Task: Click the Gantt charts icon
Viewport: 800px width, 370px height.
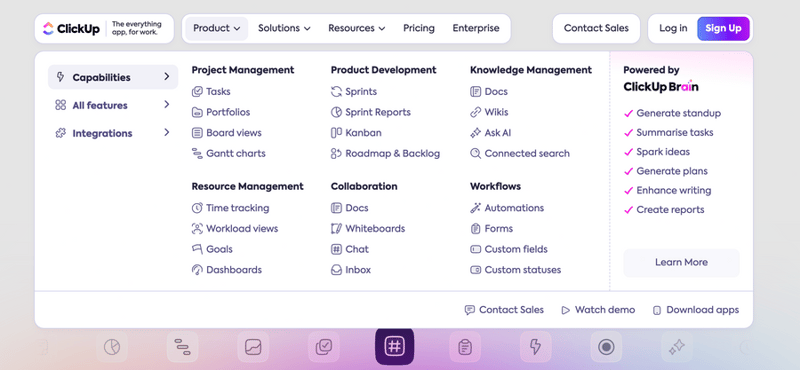Action: pos(197,153)
